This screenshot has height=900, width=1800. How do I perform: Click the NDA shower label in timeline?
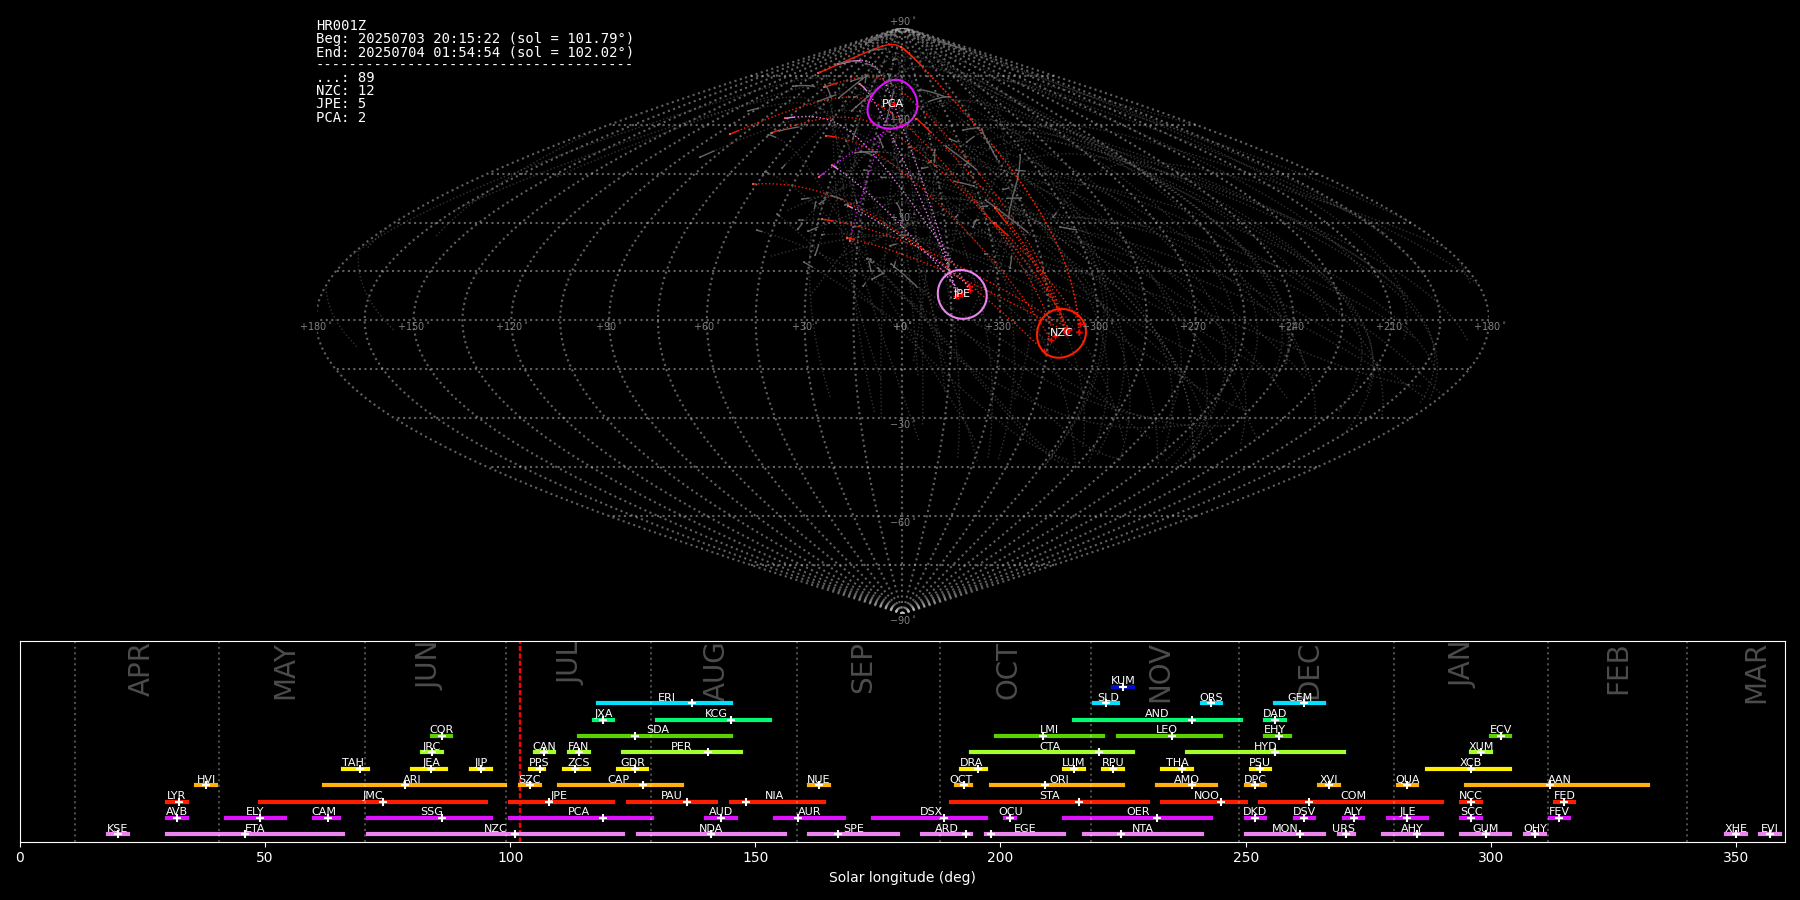tap(711, 829)
